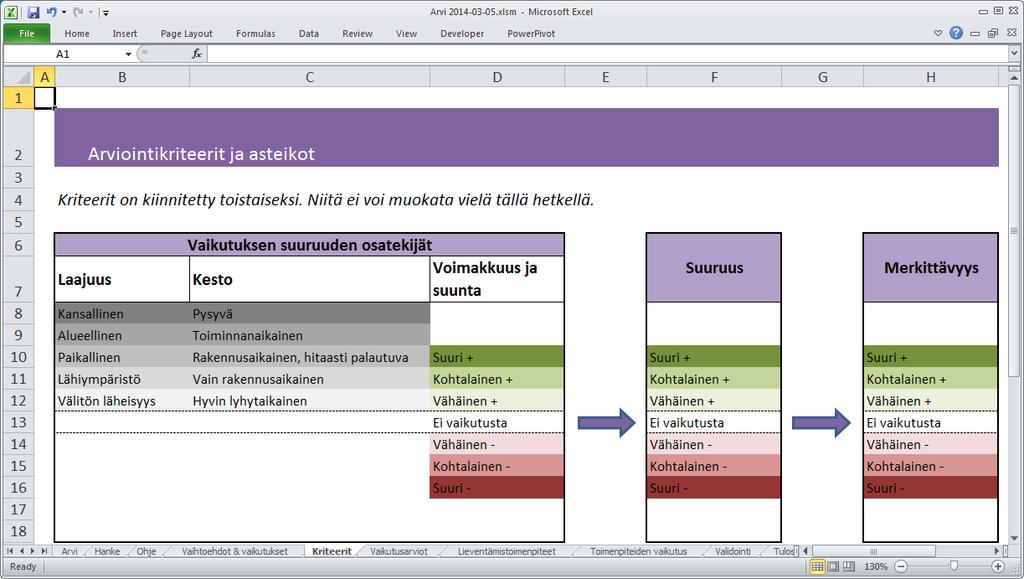Click inside the formula bar
The image size is (1024, 579).
[x=607, y=54]
